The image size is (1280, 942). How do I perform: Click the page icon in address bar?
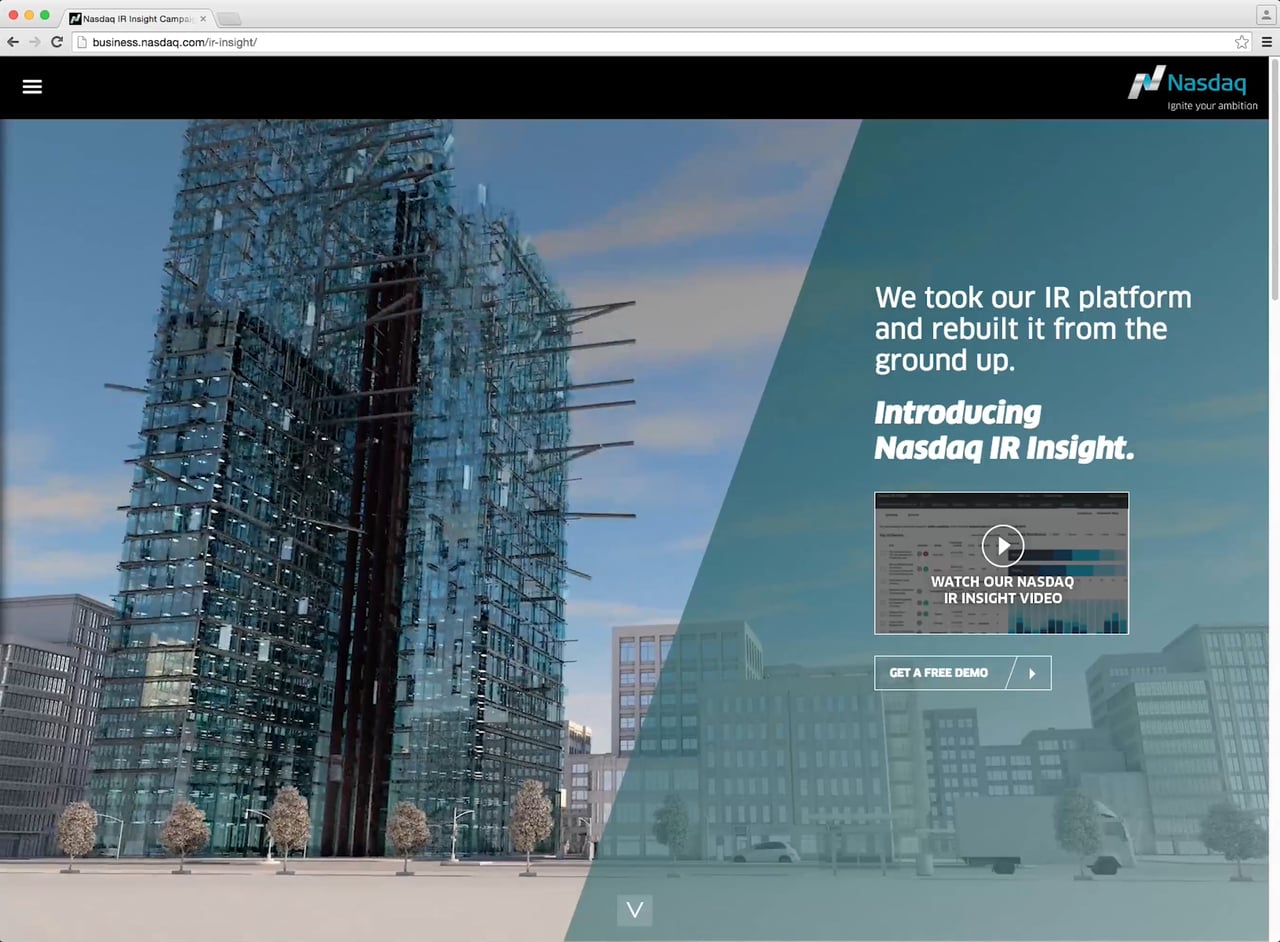click(x=83, y=42)
